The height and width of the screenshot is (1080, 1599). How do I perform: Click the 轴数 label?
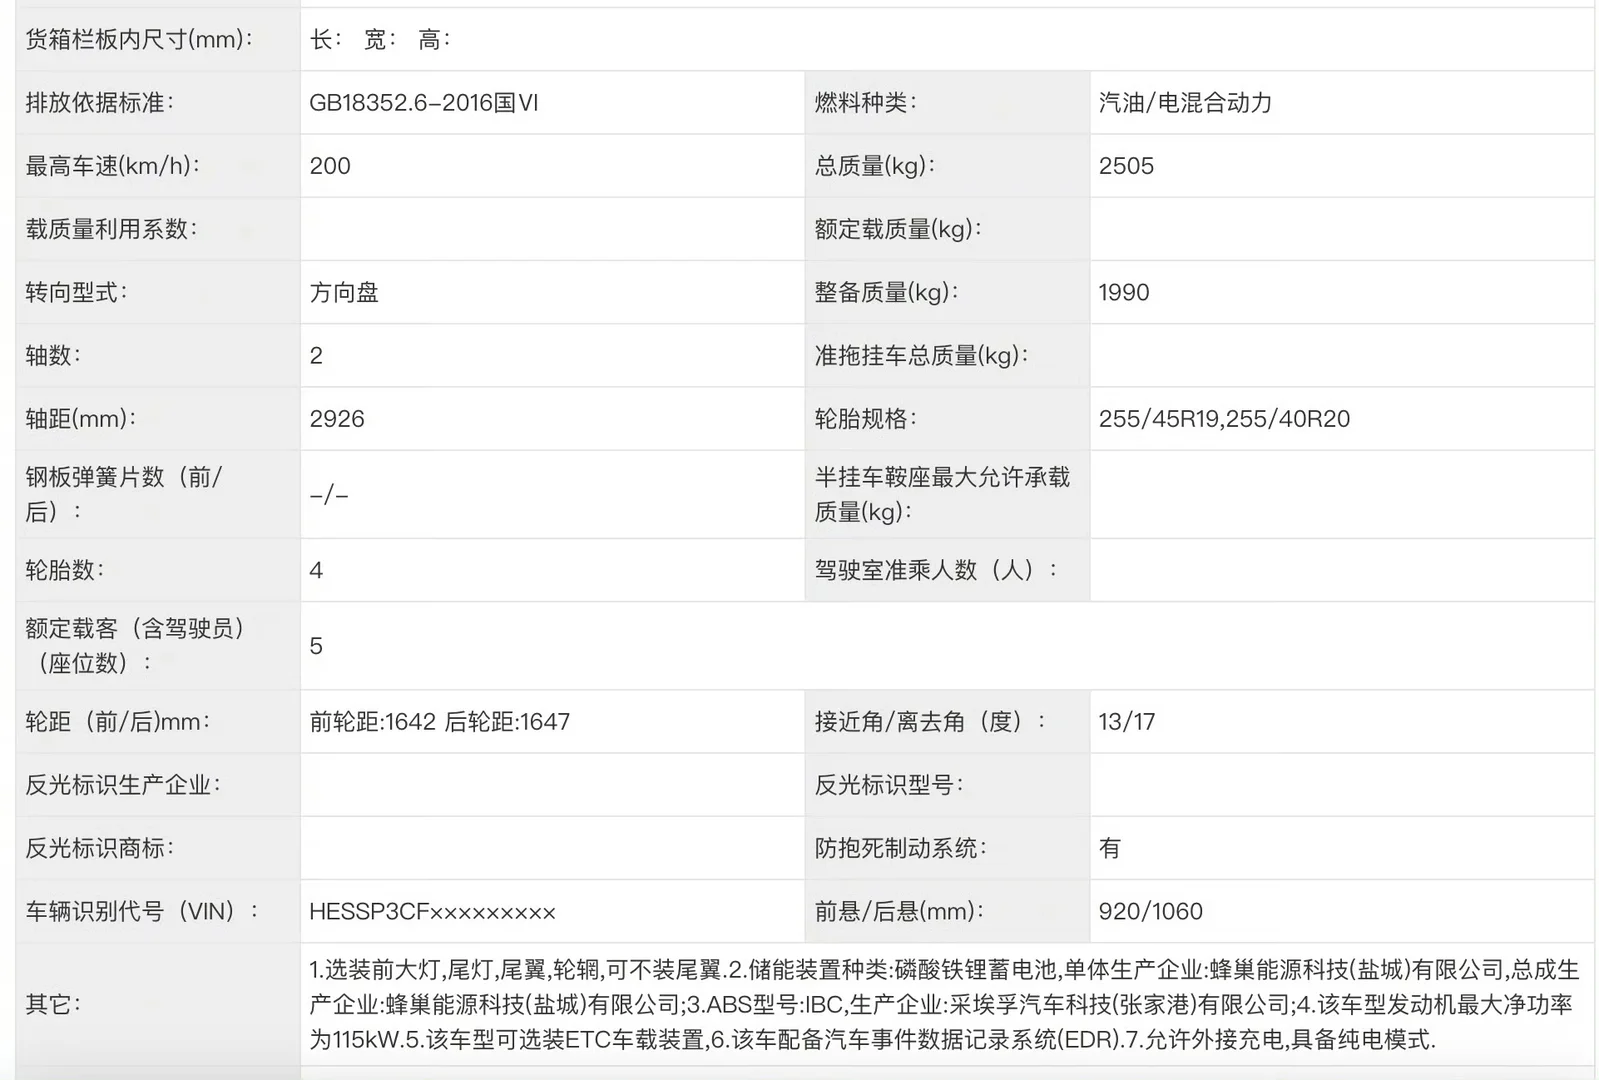[53, 356]
